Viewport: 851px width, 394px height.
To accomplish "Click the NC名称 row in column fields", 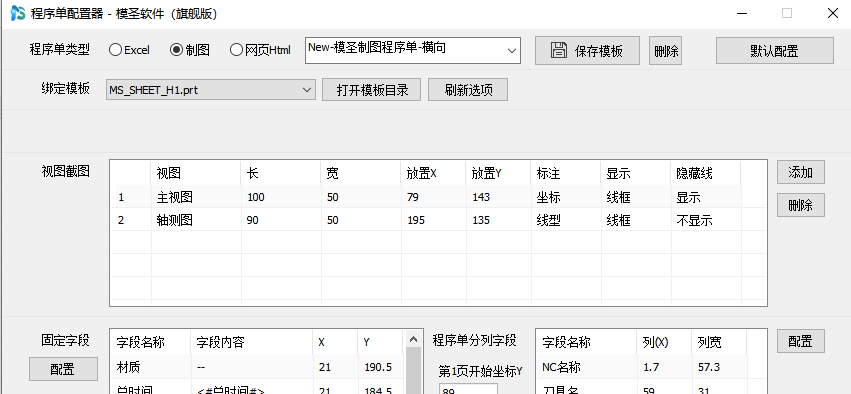I will [x=650, y=367].
